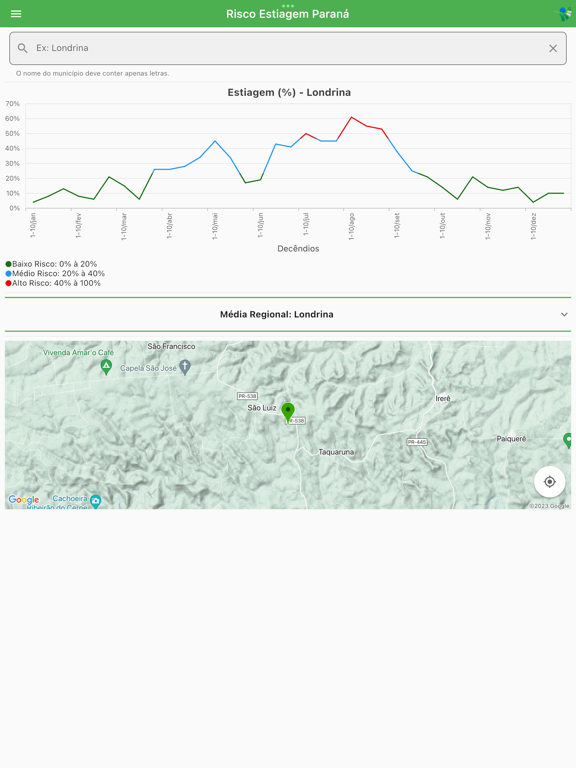Click the chart peak at 1-10/ago
Viewport: 576px width, 768px height.
352,117
